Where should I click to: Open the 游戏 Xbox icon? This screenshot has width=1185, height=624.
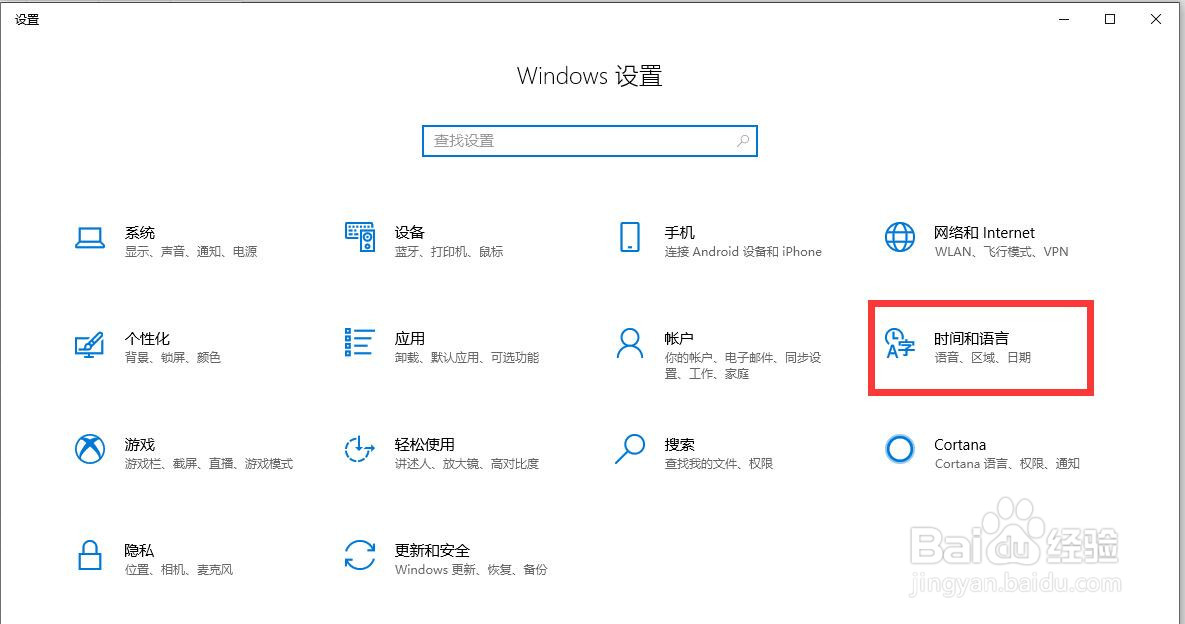[90, 449]
